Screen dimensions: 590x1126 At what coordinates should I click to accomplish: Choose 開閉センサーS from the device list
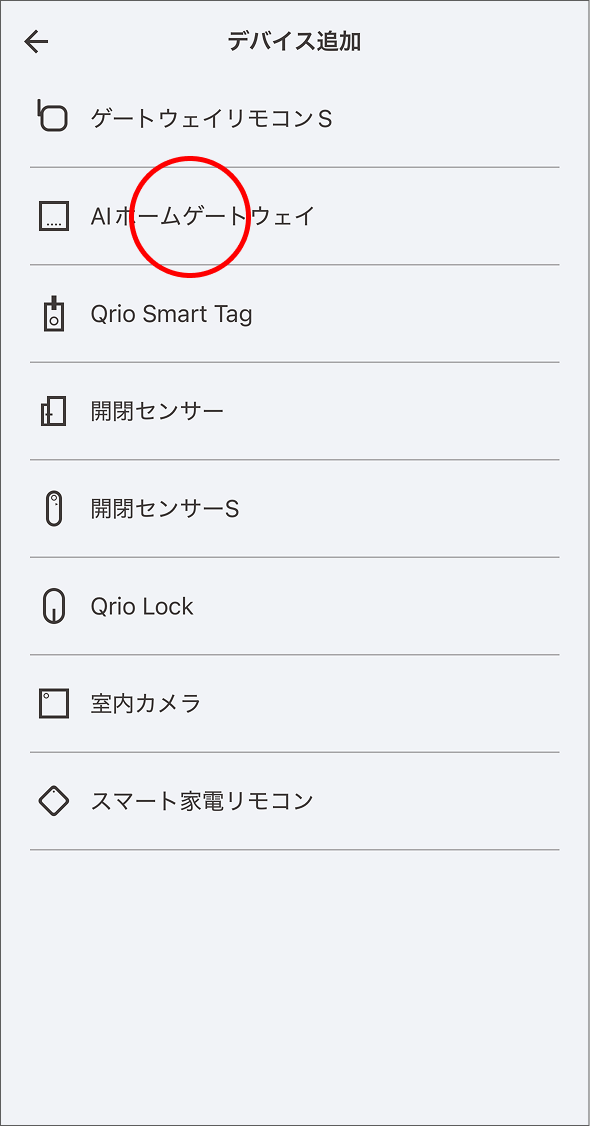coord(295,508)
